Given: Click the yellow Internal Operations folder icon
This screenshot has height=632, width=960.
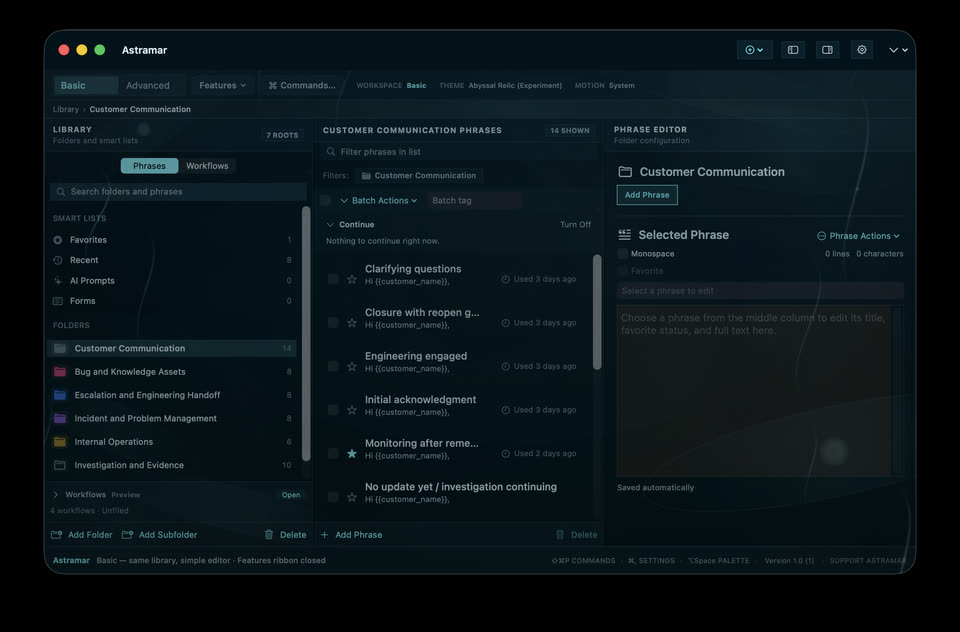Looking at the screenshot, I should coord(60,442).
